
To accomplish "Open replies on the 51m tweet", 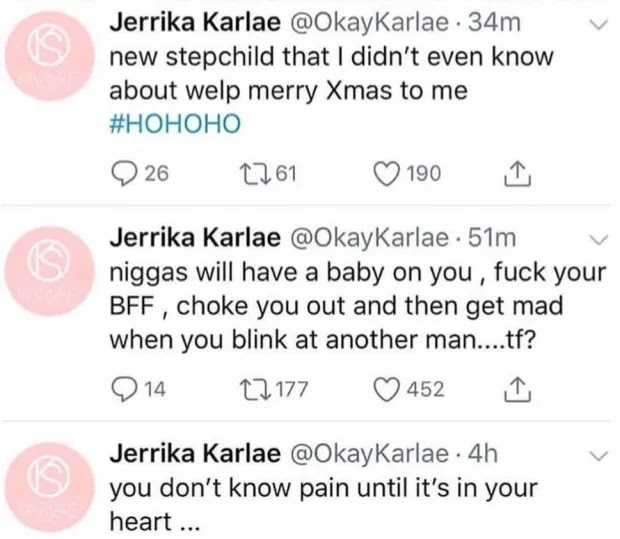I will [x=123, y=388].
